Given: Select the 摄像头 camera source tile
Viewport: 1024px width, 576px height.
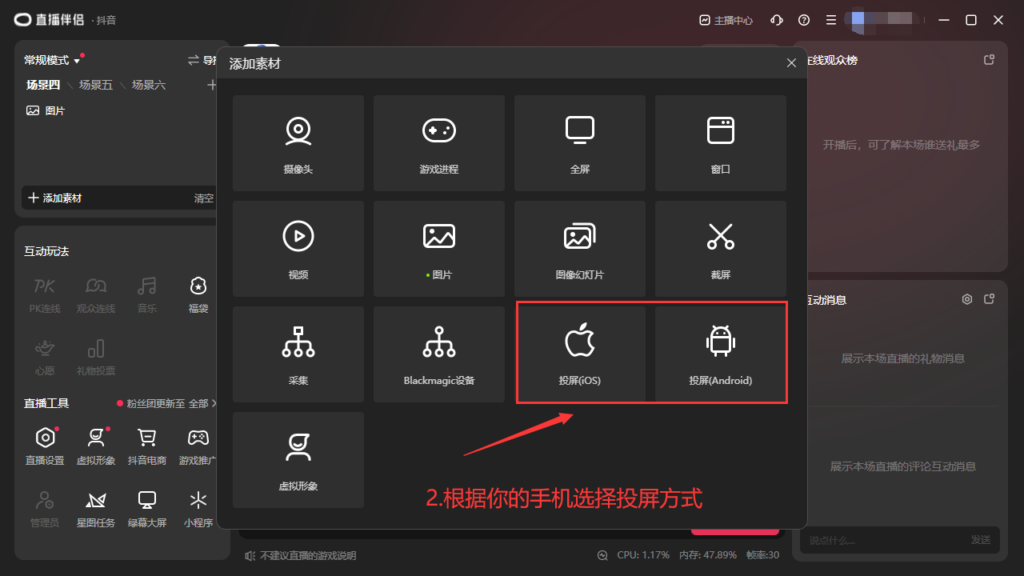Looking at the screenshot, I should coord(298,143).
